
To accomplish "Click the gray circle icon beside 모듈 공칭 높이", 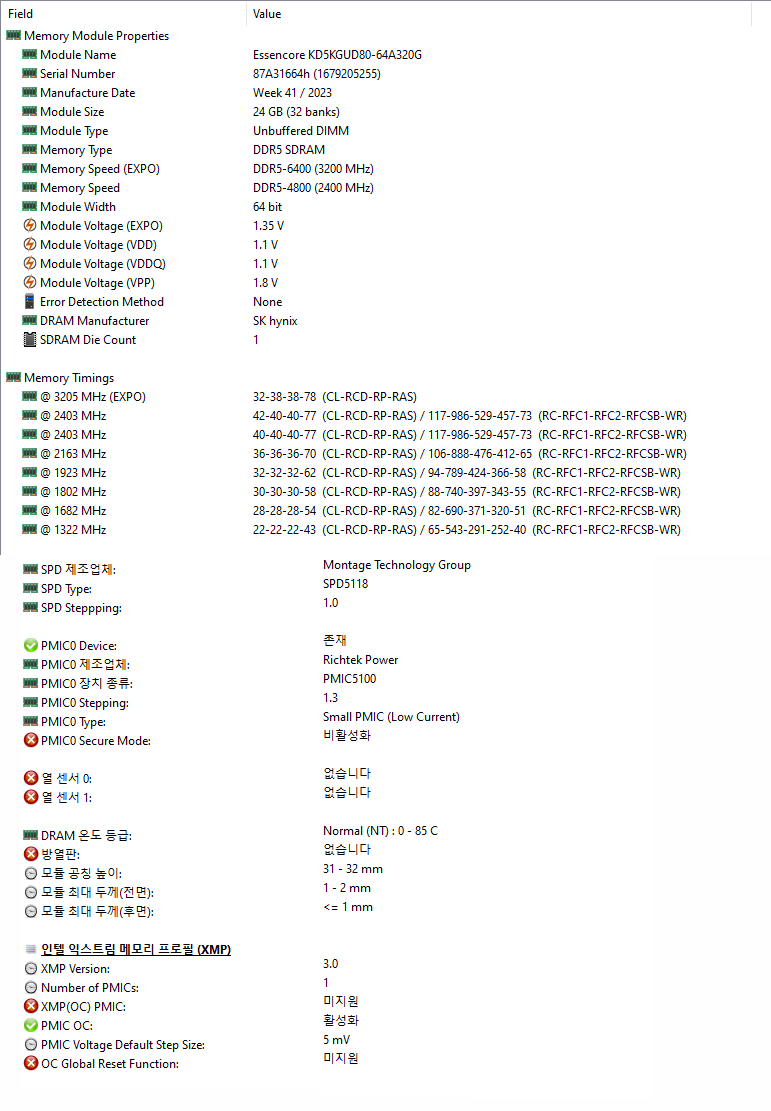I will pos(30,873).
